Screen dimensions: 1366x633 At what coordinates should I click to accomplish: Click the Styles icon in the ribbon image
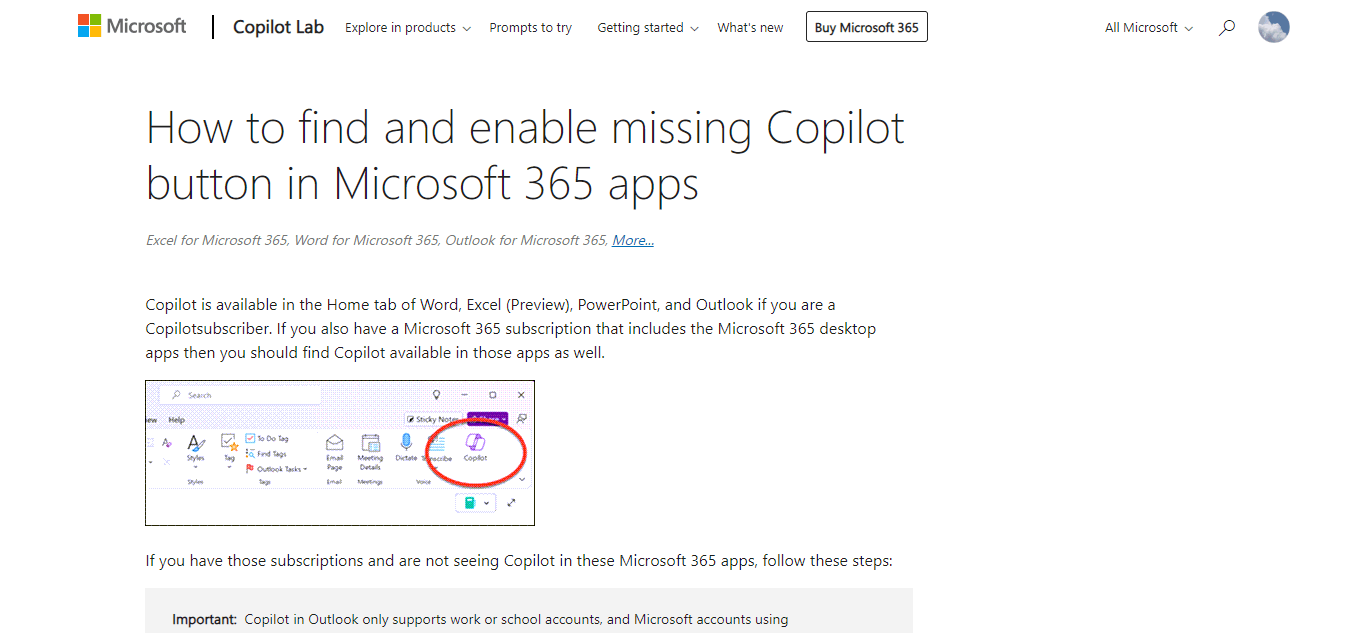tap(195, 442)
